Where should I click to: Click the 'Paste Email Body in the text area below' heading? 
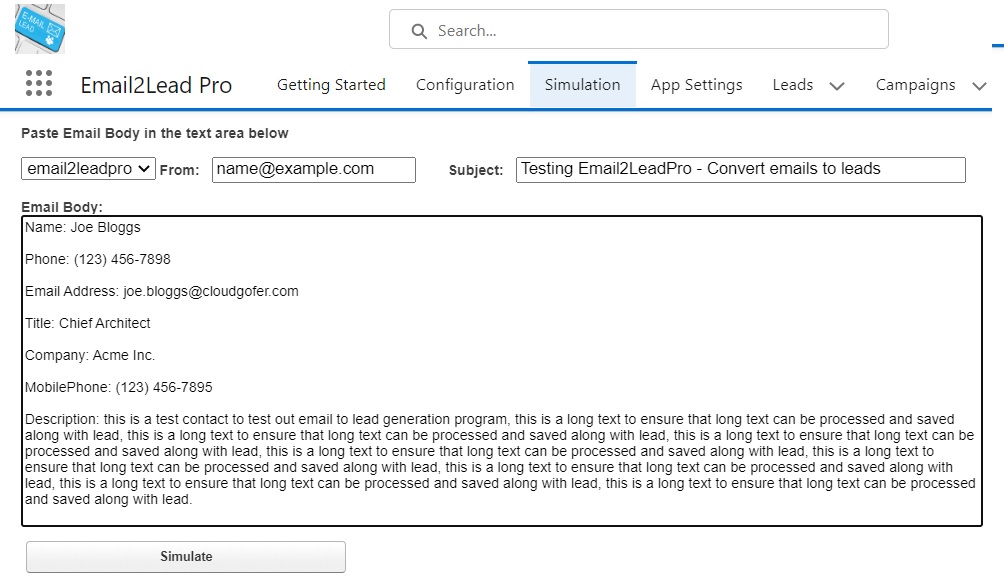point(155,133)
